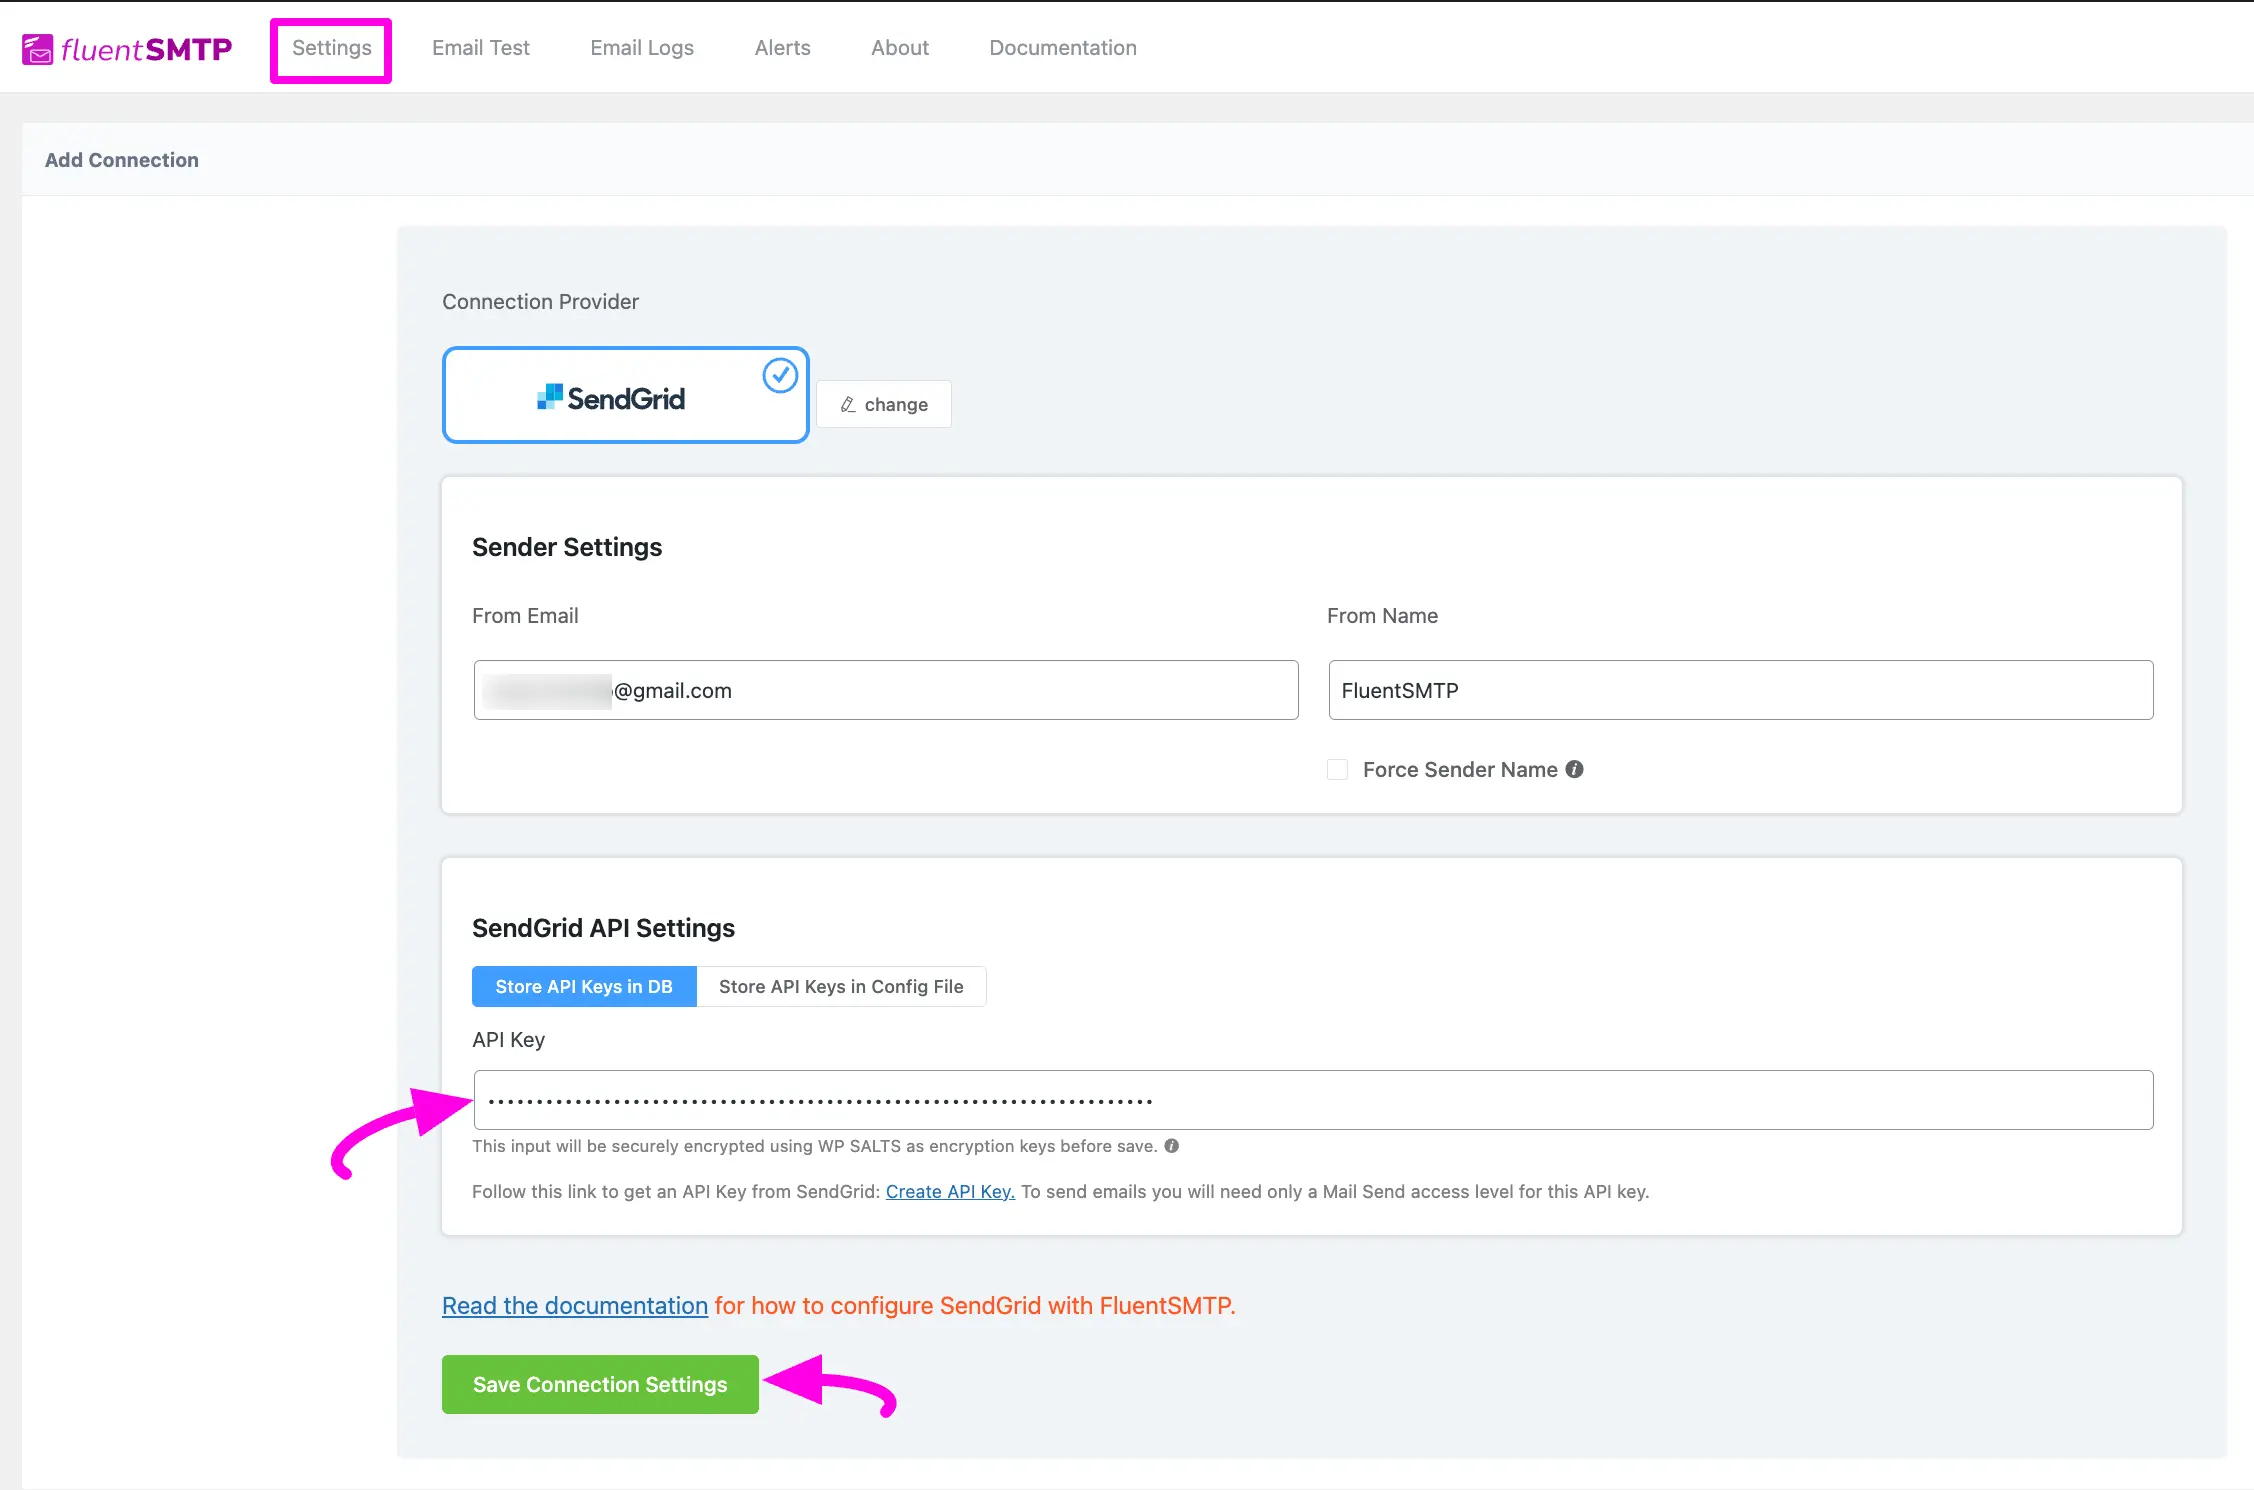Select the SendGrid provider card
The image size is (2254, 1490).
[x=625, y=395]
